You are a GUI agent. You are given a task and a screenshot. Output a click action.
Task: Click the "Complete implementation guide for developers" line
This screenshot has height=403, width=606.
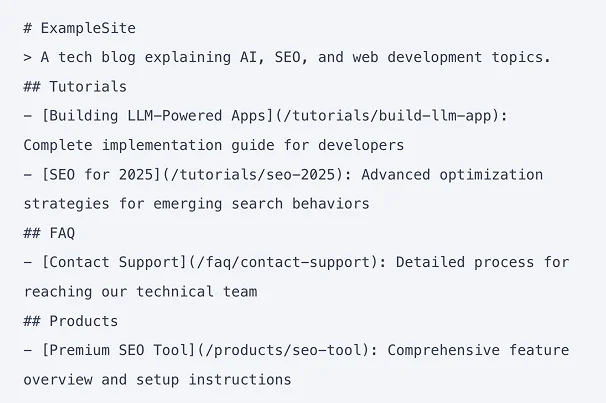[x=213, y=145]
